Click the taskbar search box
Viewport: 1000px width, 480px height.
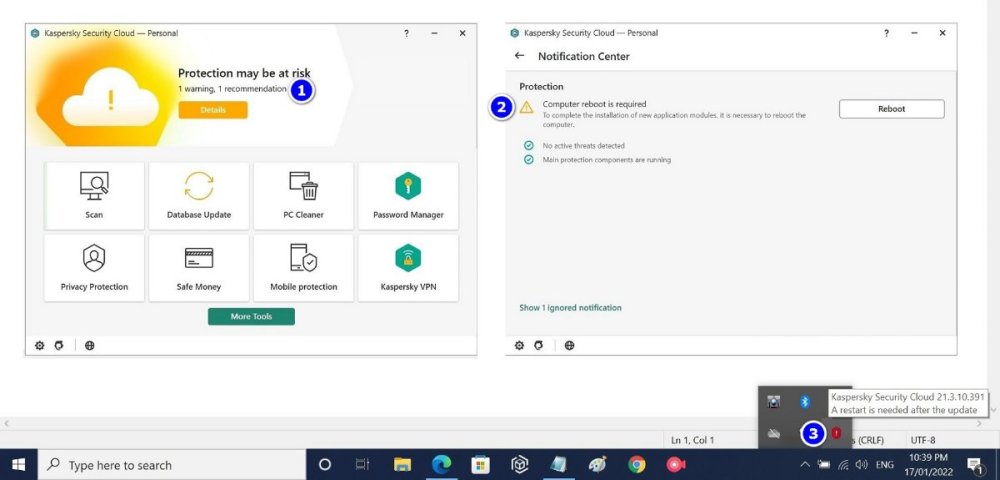[x=172, y=465]
